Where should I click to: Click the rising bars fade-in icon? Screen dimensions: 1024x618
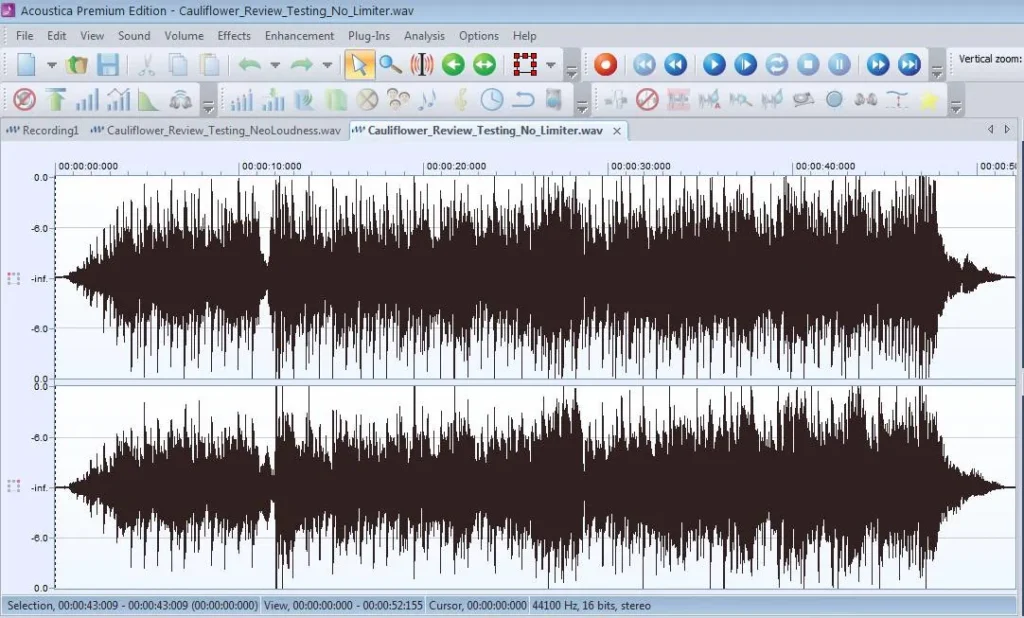[87, 100]
